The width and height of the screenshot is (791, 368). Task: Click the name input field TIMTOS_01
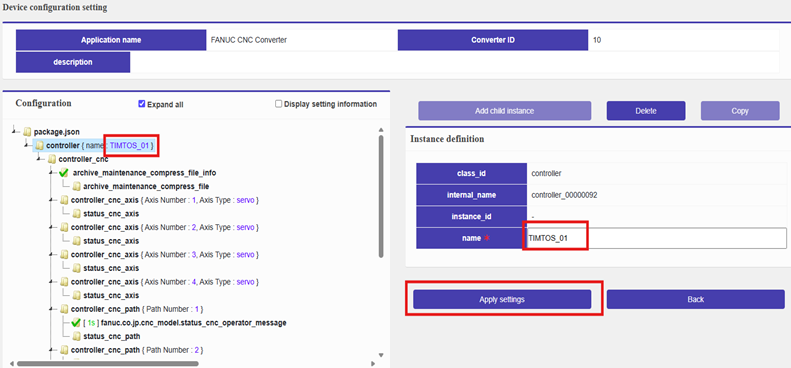[656, 238]
